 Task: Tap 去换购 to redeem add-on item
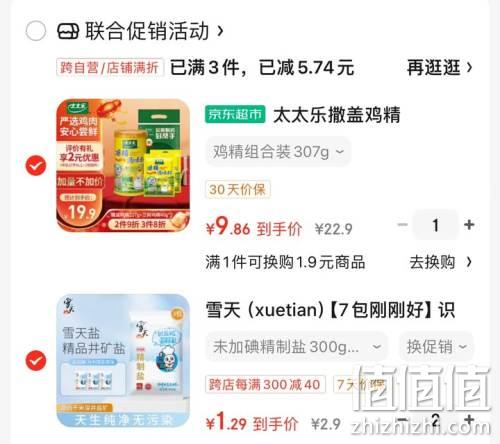(440, 262)
